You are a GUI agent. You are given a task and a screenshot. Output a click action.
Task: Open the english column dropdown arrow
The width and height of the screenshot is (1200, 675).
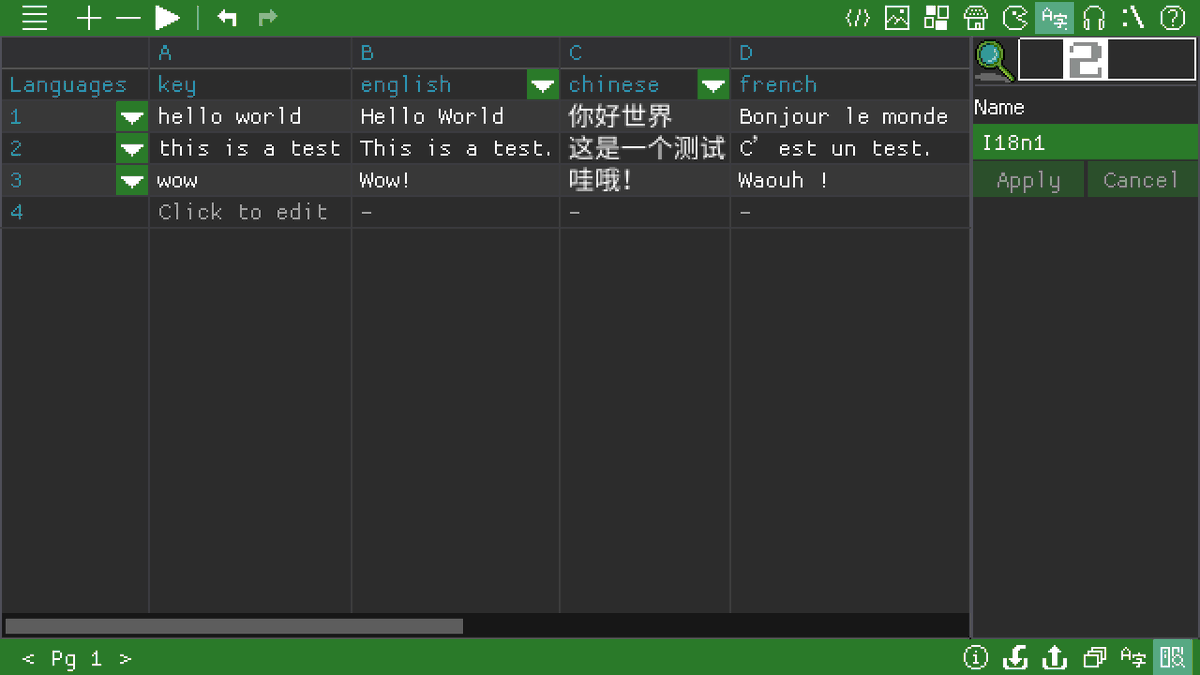543,85
